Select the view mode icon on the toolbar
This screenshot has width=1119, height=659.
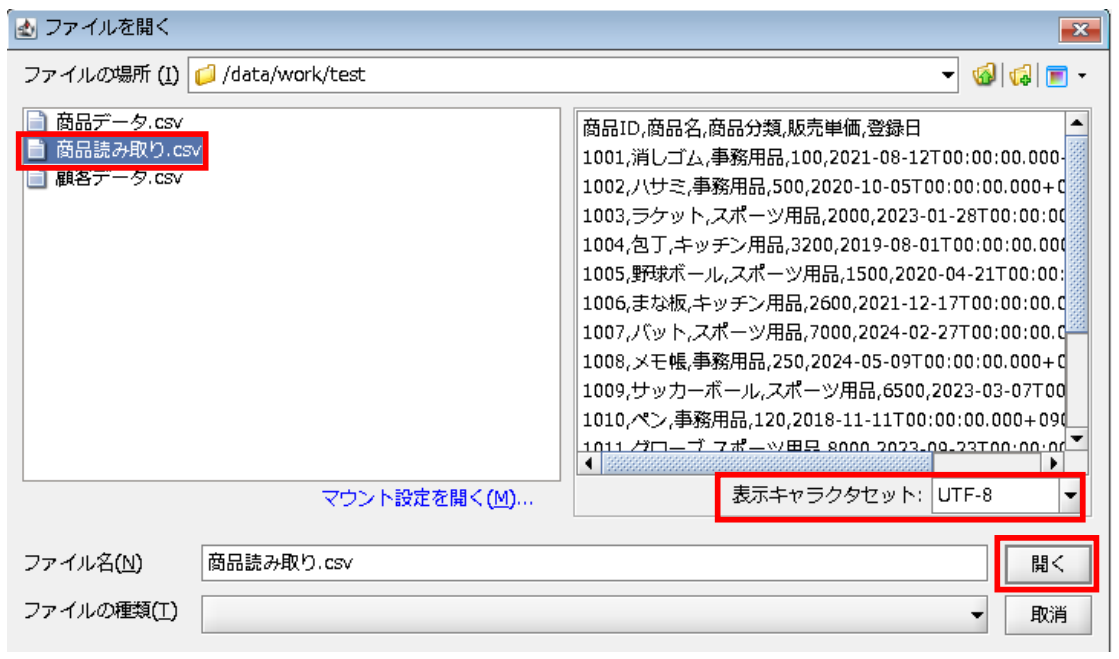1057,73
